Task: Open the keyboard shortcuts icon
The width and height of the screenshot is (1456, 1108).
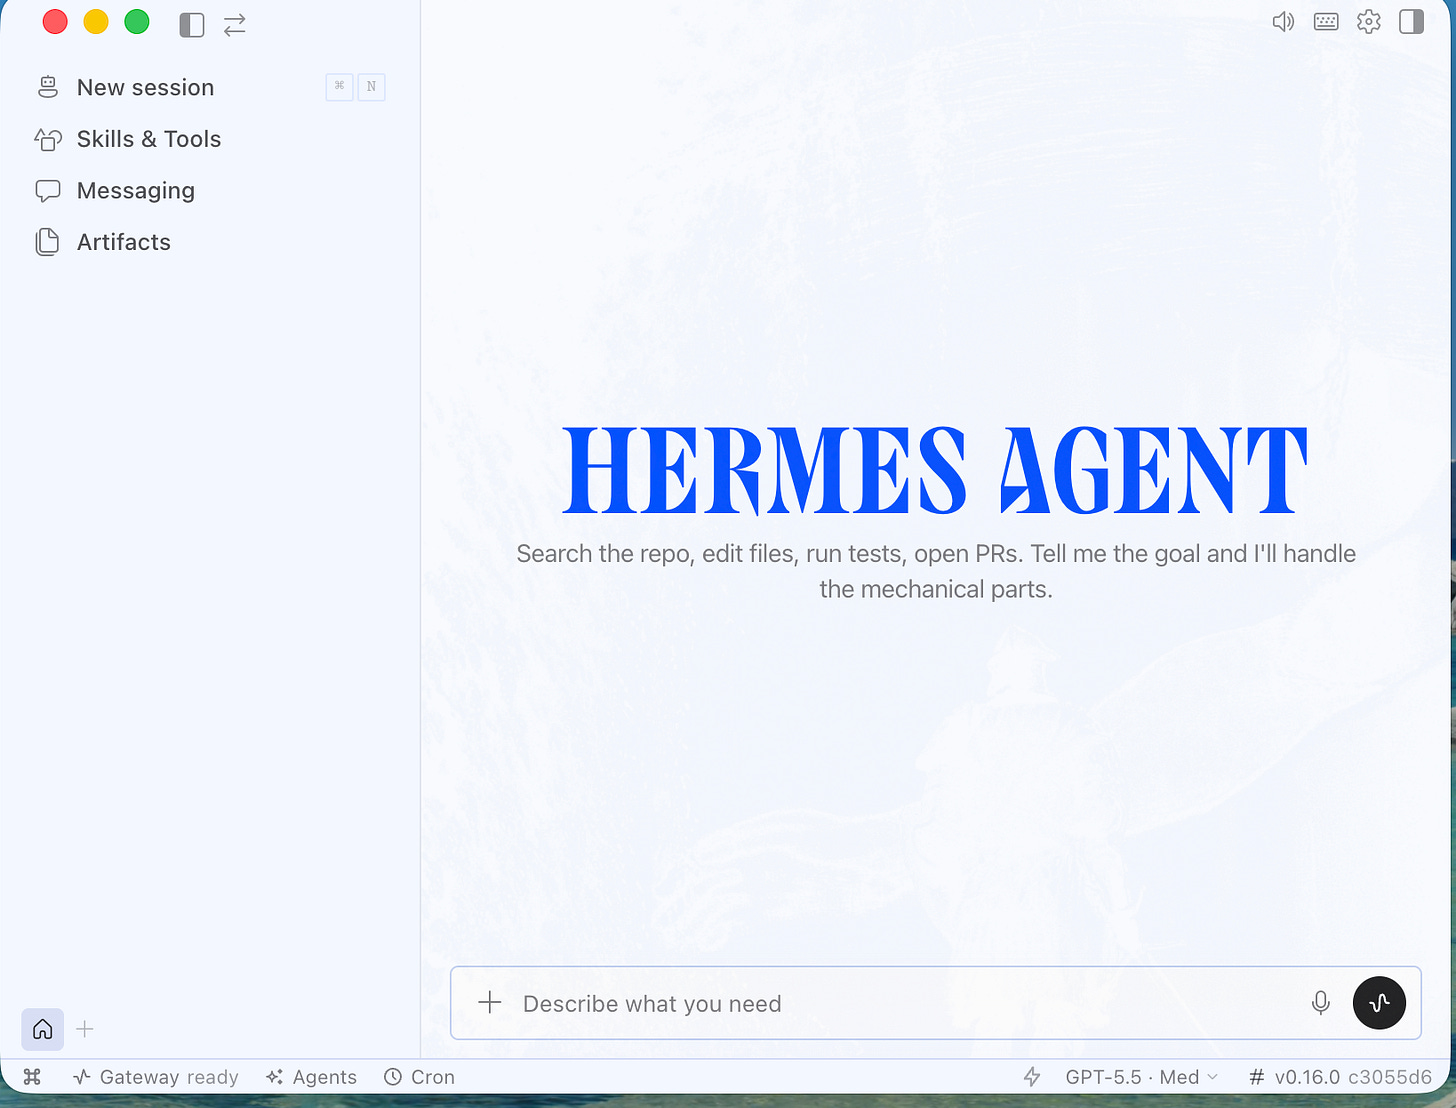Action: (x=1326, y=22)
